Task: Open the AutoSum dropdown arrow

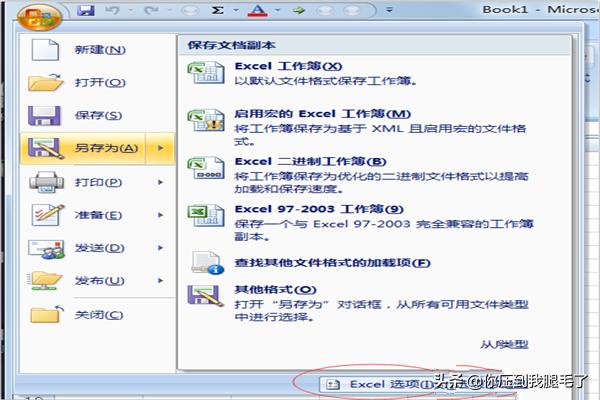Action: 236,10
